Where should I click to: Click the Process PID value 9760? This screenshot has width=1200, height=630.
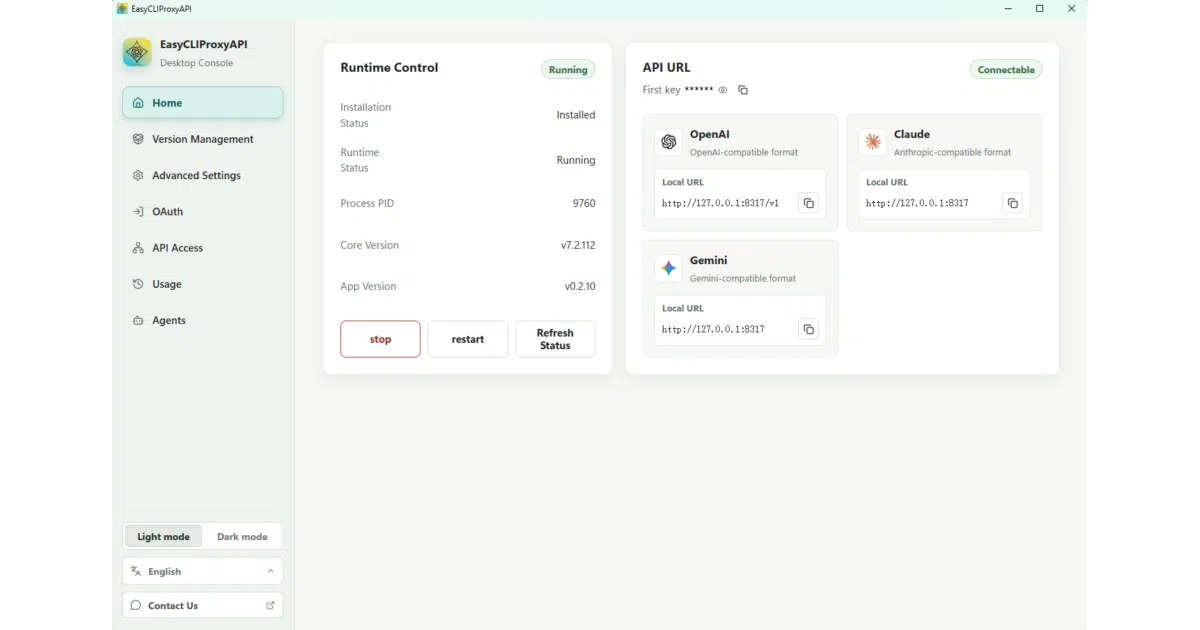pos(584,203)
